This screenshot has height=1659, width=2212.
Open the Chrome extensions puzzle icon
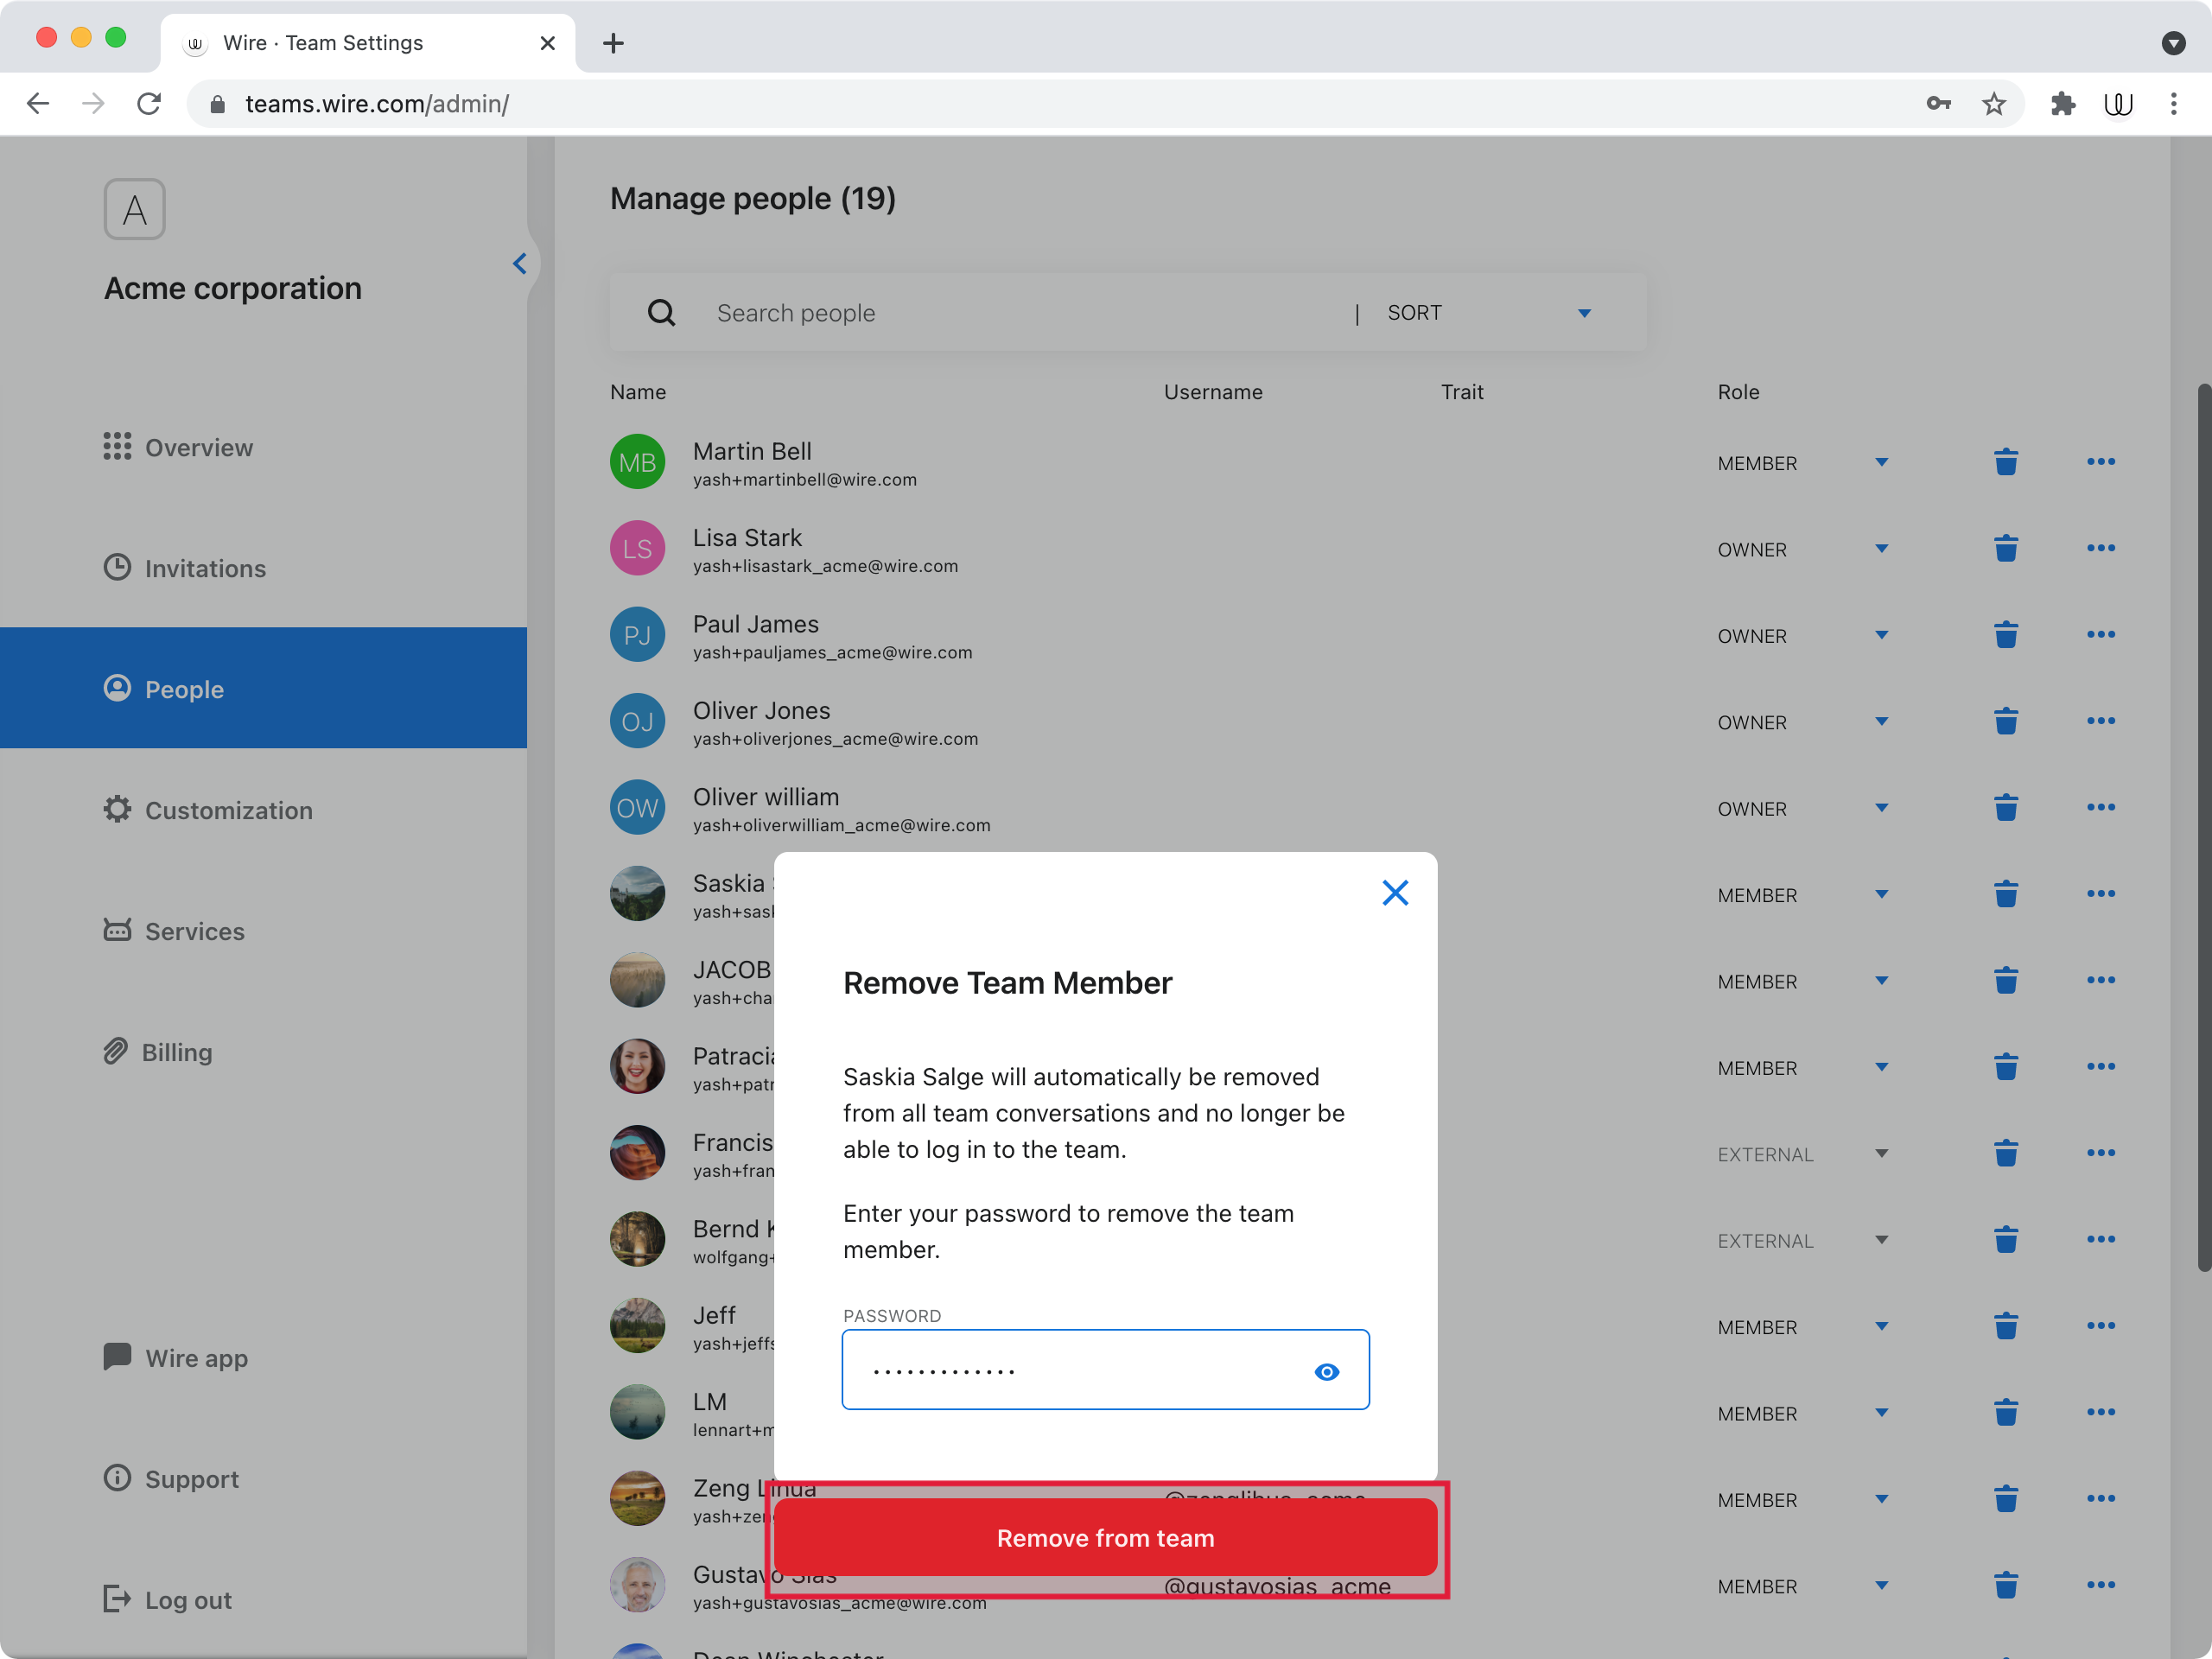click(x=2062, y=103)
